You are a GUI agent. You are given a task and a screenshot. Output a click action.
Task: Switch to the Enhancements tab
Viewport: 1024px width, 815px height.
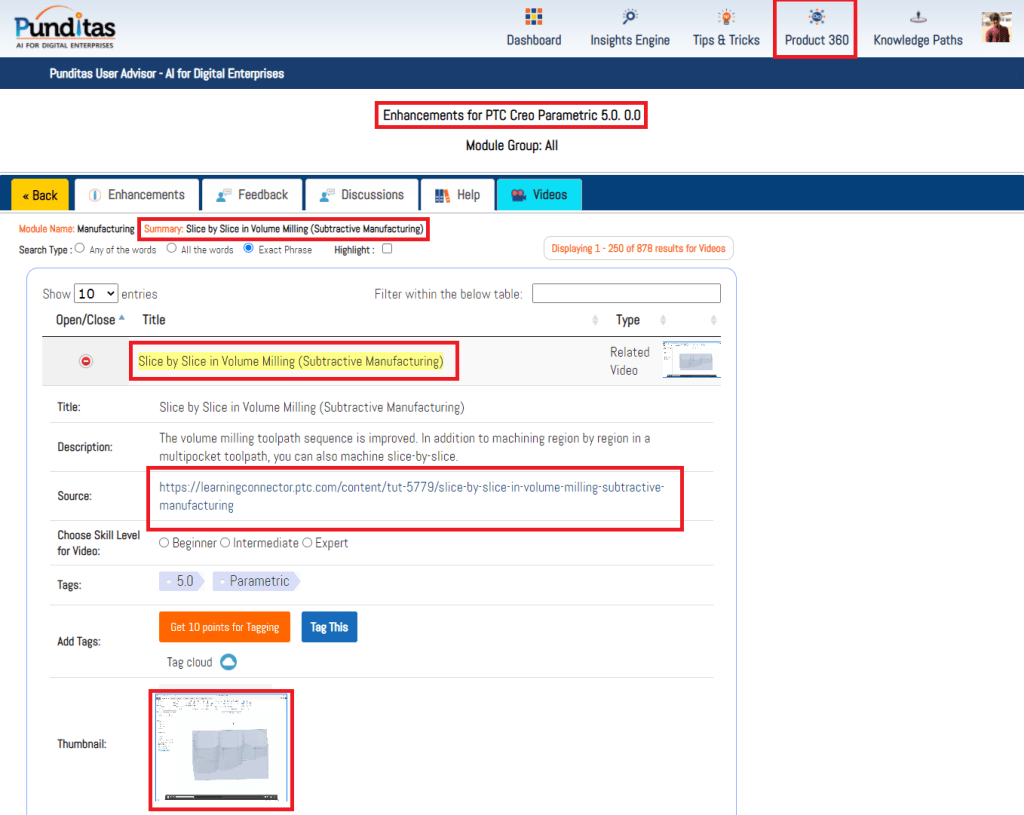point(136,195)
